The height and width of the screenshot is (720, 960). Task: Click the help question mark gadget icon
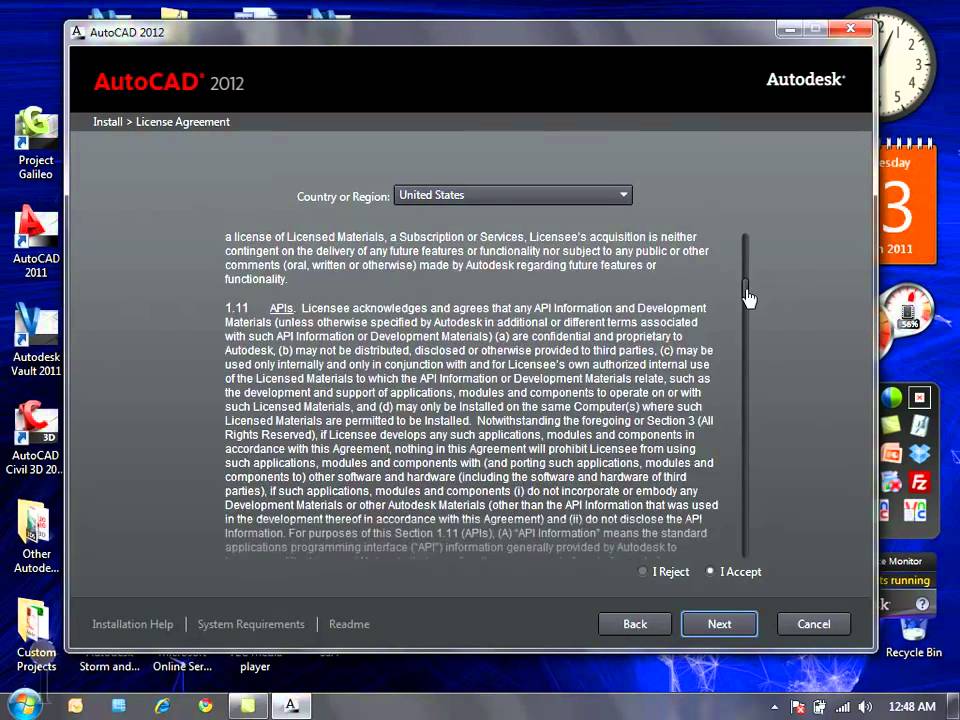(922, 604)
